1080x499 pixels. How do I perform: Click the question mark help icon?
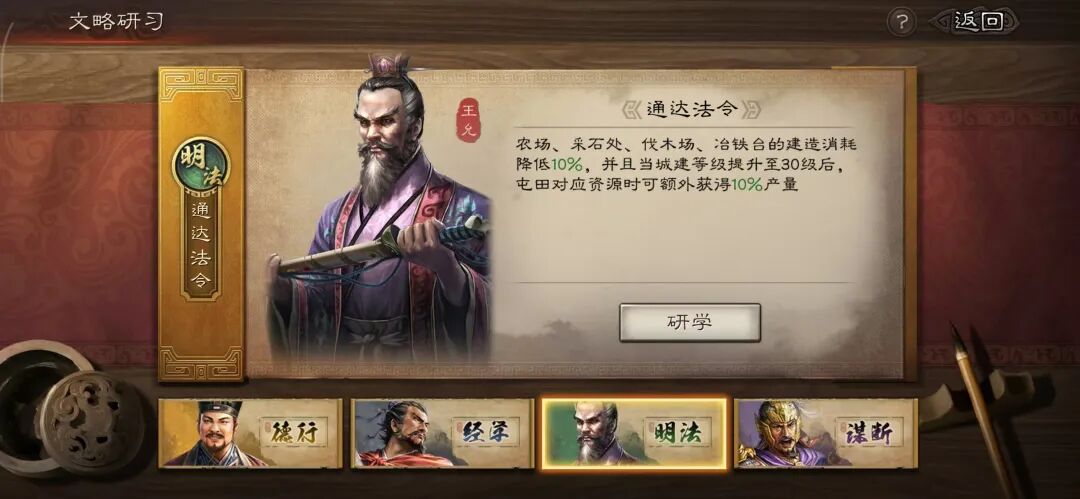pos(900,23)
